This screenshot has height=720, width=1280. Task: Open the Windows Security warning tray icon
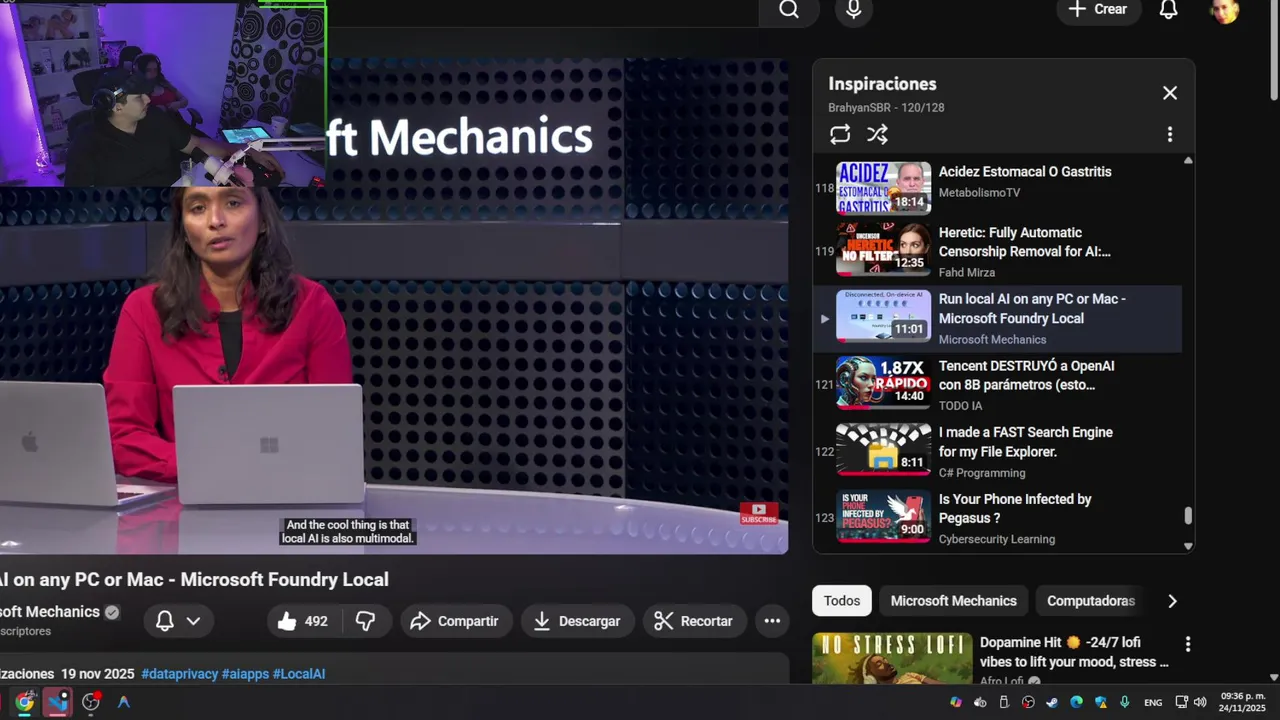pos(1101,702)
